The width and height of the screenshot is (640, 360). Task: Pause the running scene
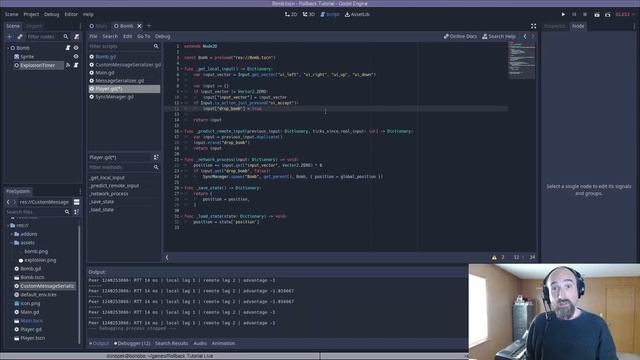click(574, 14)
